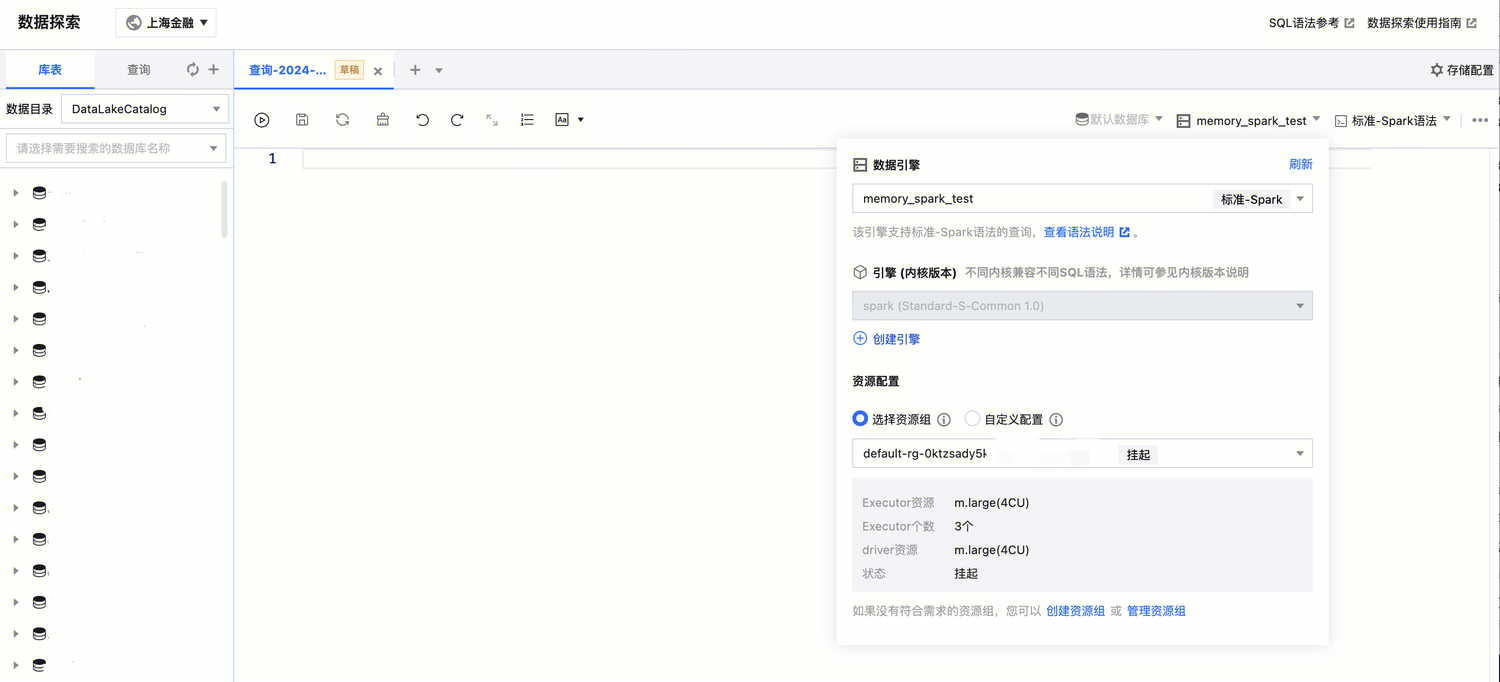Click the database name search field
Viewport: 1500px width, 682px height.
[x=115, y=148]
